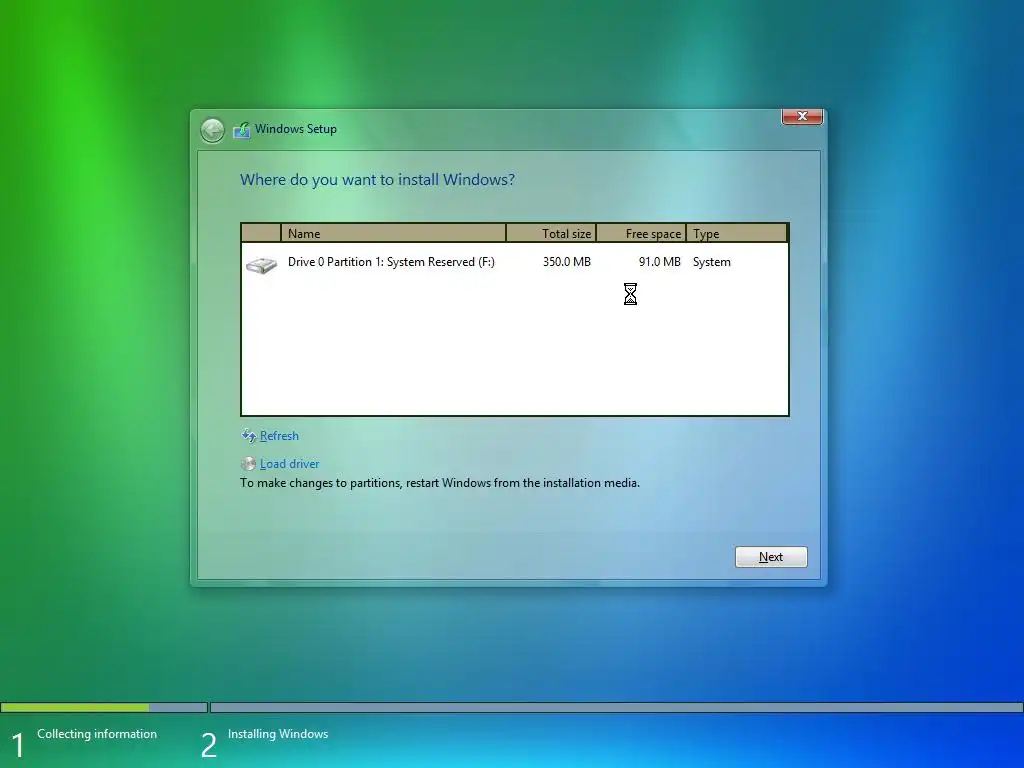Screen dimensions: 1024x768
Task: Click the Refresh arrows icon
Action: pyautogui.click(x=248, y=436)
